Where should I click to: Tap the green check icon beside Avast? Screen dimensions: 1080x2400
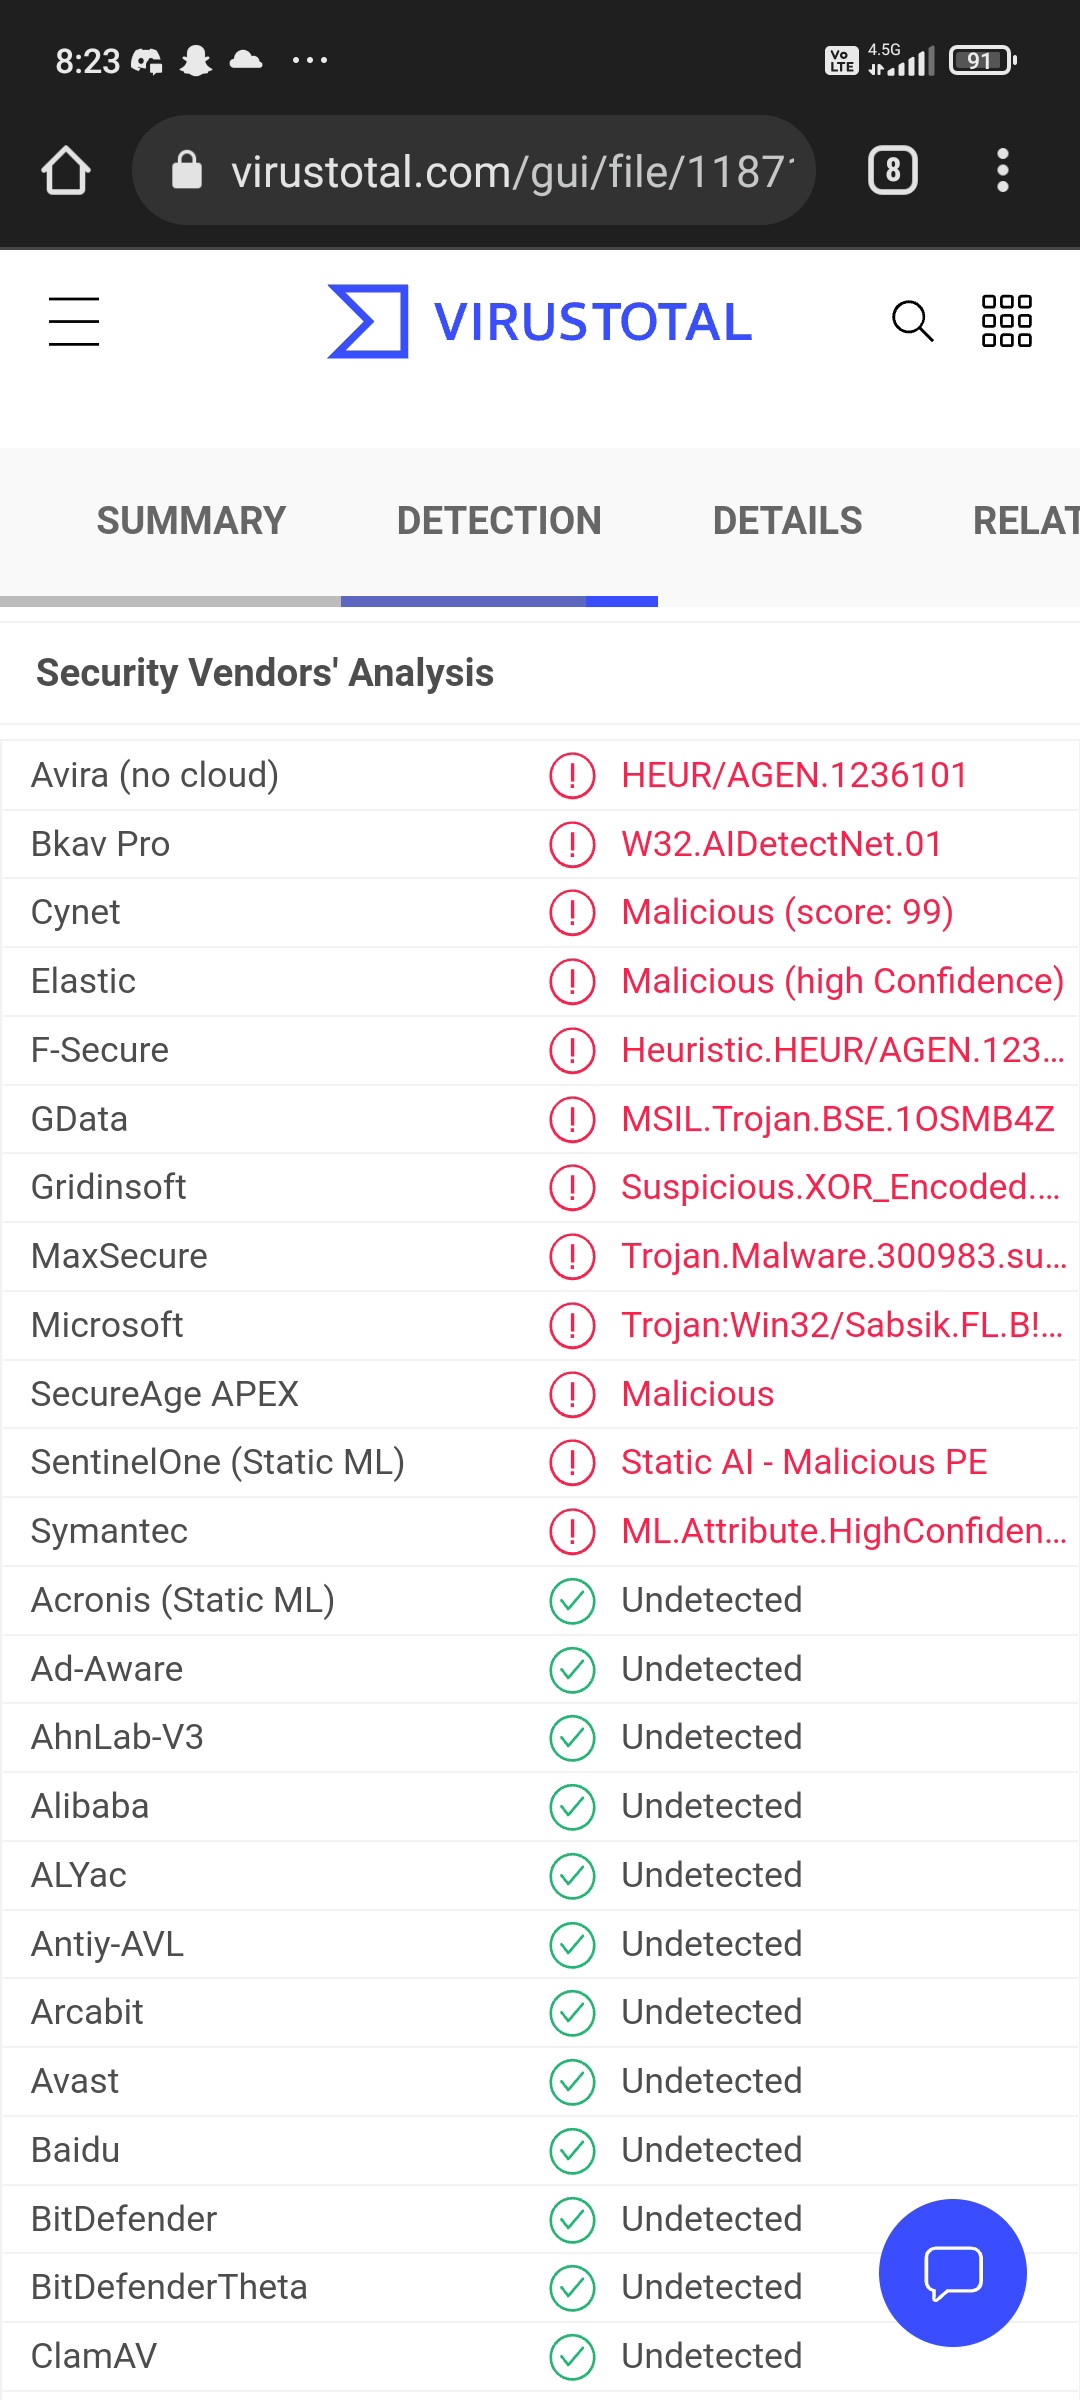pyautogui.click(x=572, y=2081)
